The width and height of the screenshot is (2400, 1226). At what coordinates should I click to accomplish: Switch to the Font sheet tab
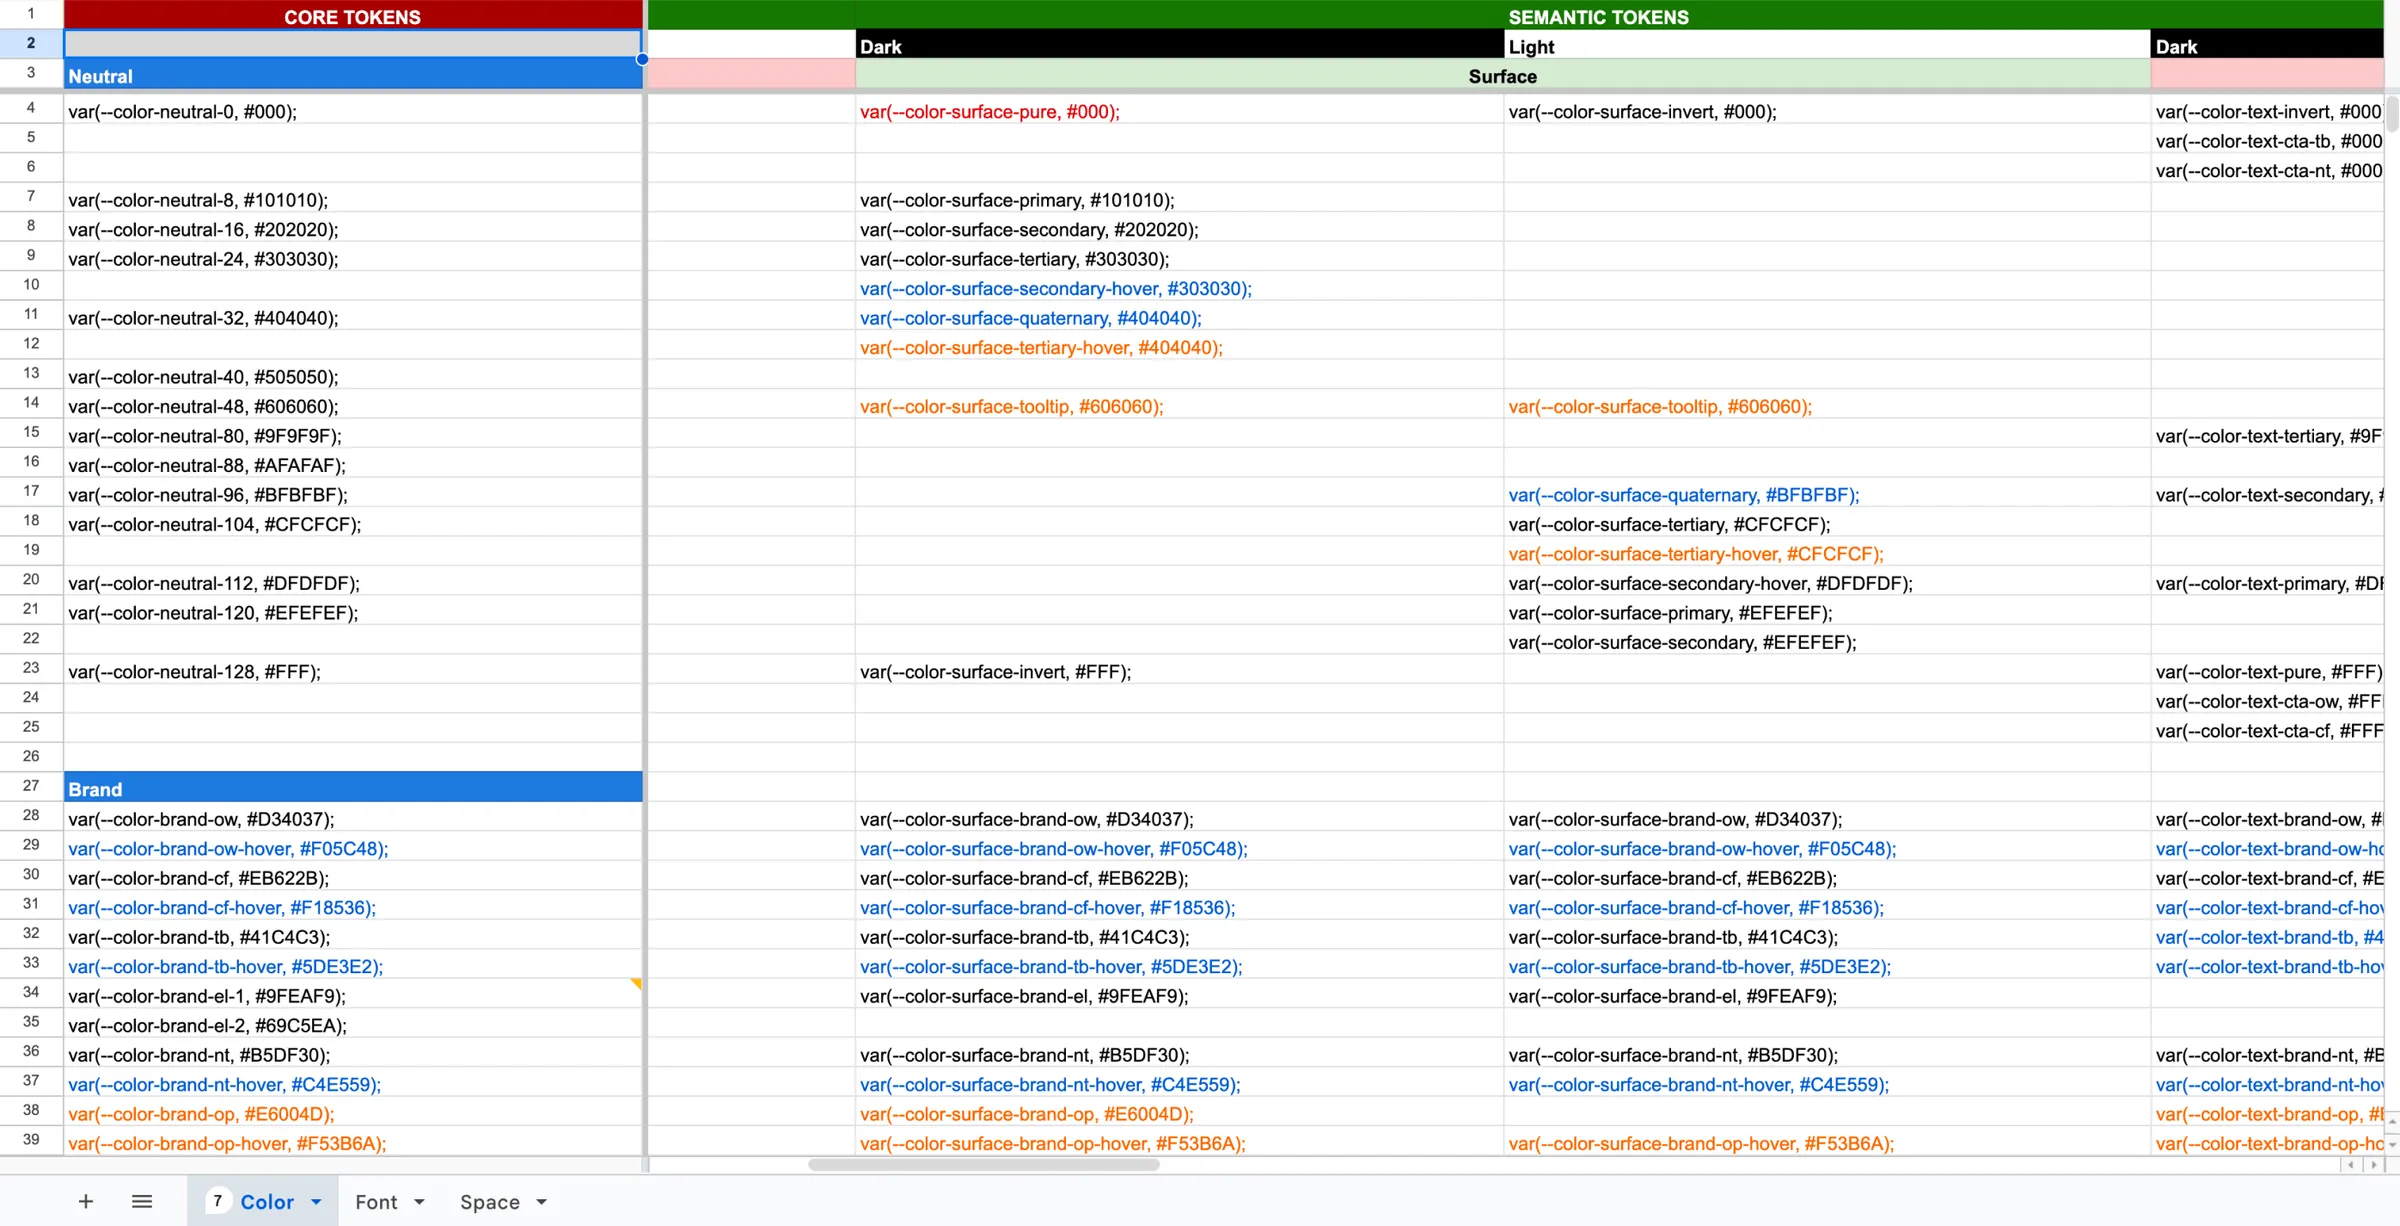click(x=376, y=1202)
